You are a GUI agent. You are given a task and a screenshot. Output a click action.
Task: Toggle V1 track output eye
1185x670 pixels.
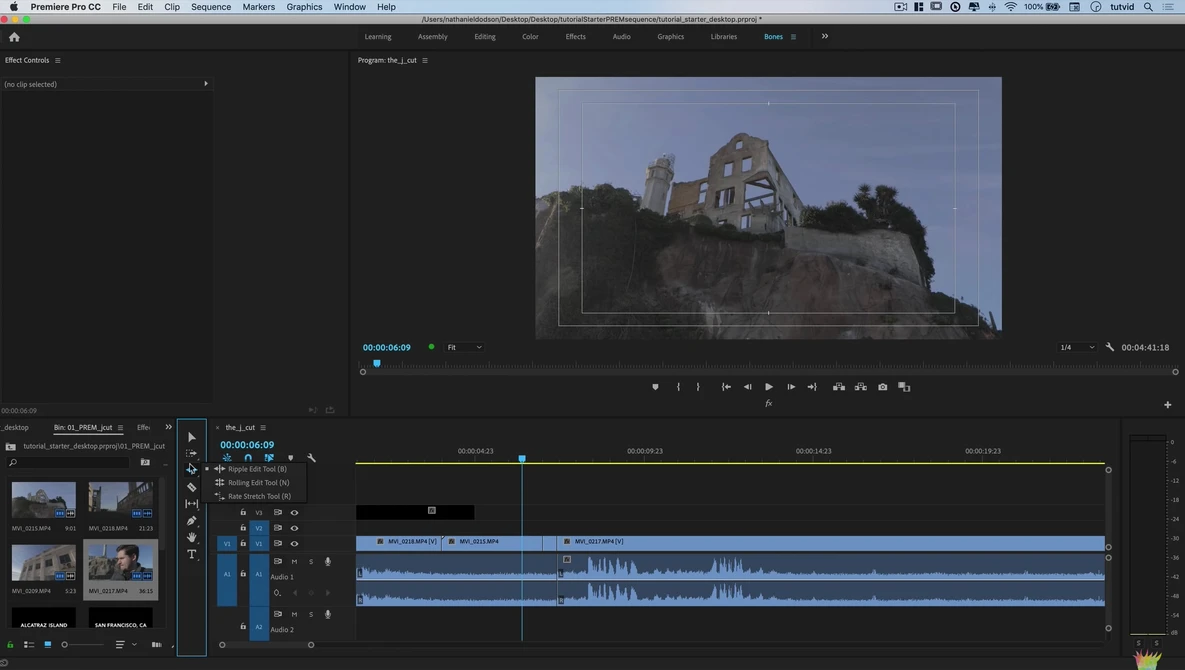point(295,543)
